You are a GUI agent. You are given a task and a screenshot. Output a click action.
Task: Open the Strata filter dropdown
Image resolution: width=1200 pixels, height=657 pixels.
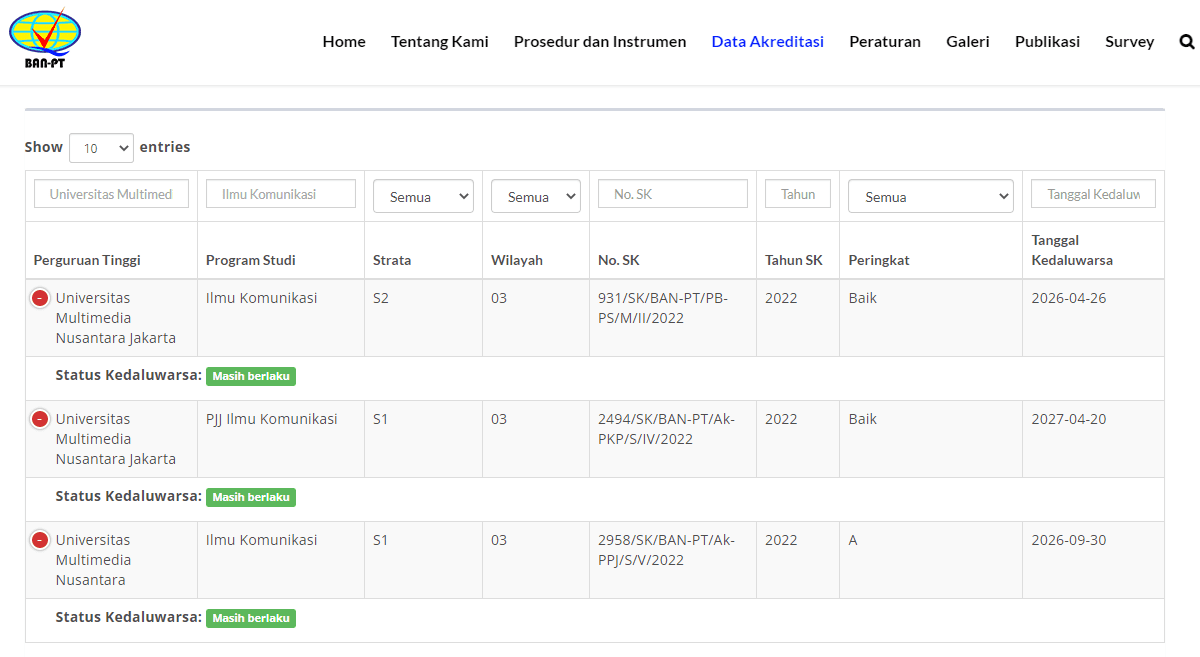point(423,197)
